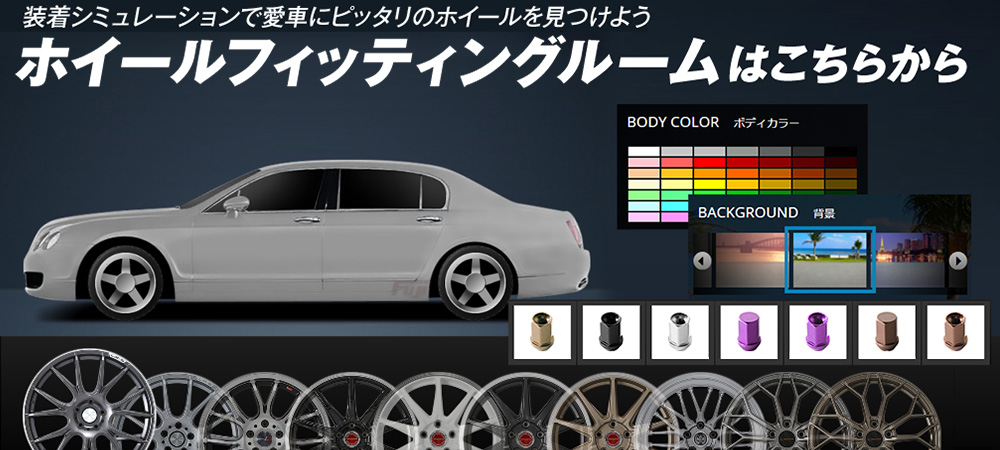
Task: Click the car's front wheel
Action: point(124,282)
